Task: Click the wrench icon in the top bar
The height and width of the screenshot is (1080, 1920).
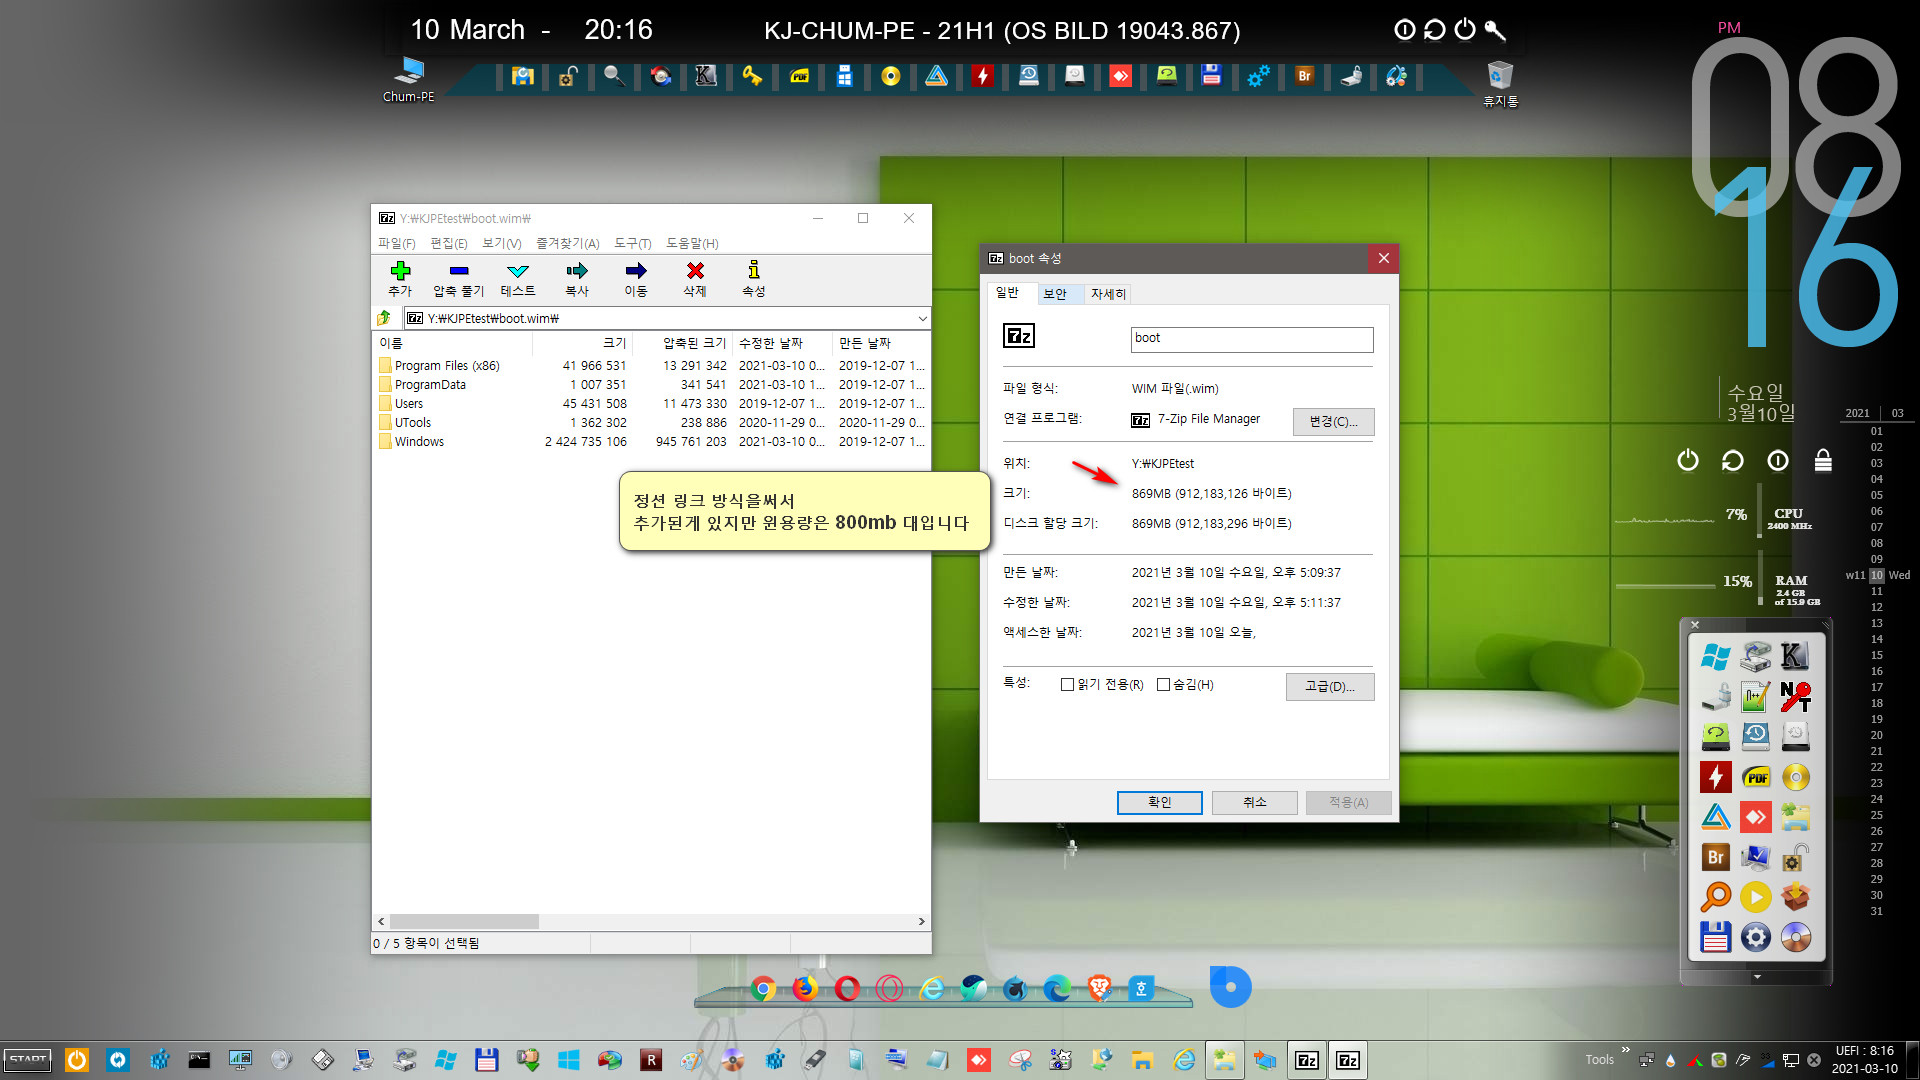Action: [1495, 30]
